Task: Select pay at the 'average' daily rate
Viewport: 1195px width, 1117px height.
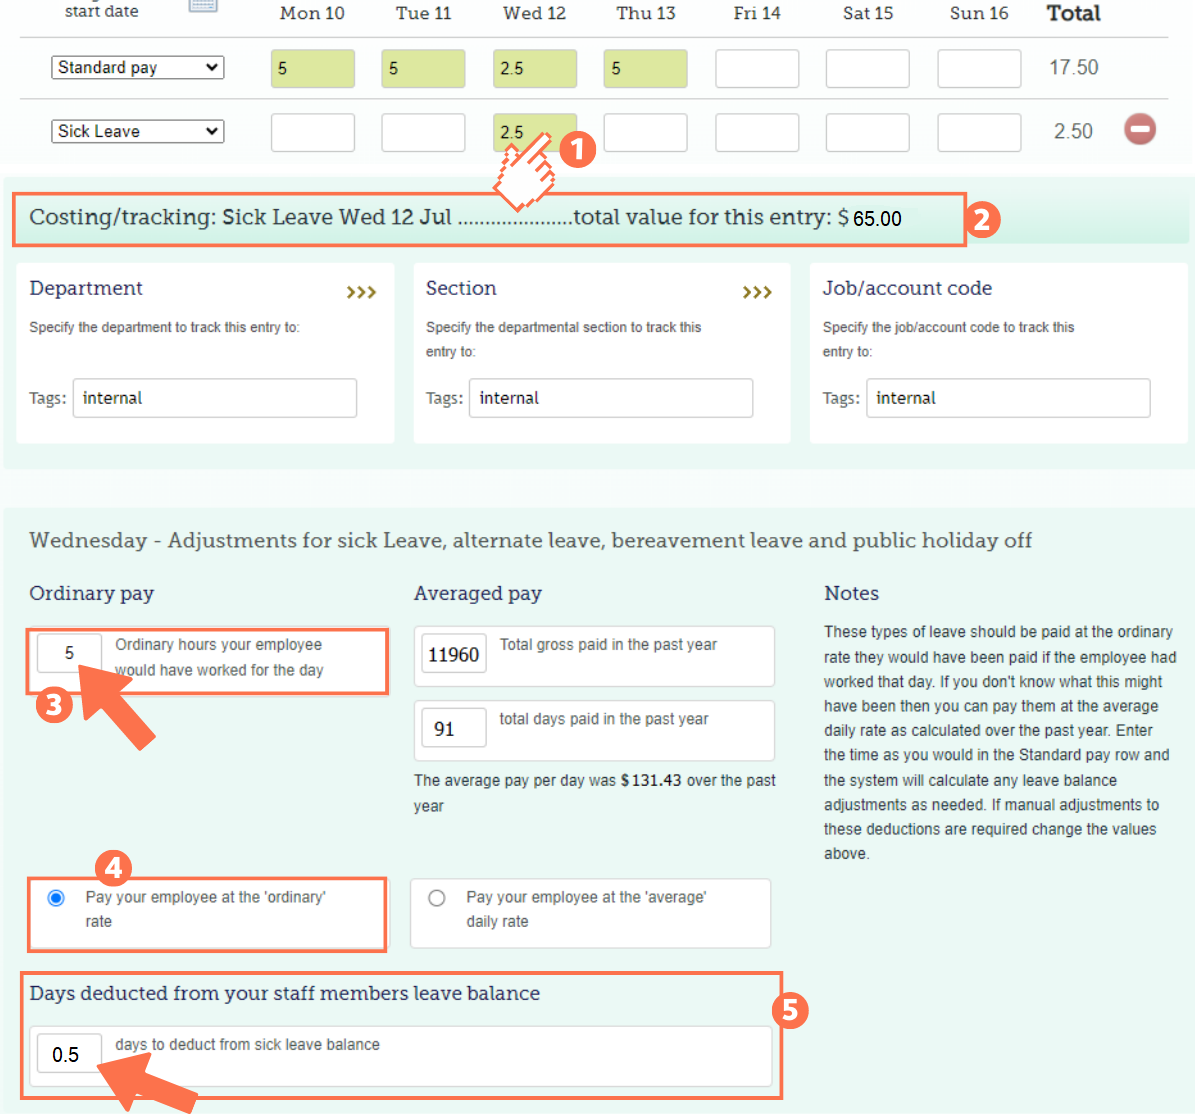Action: (x=437, y=898)
